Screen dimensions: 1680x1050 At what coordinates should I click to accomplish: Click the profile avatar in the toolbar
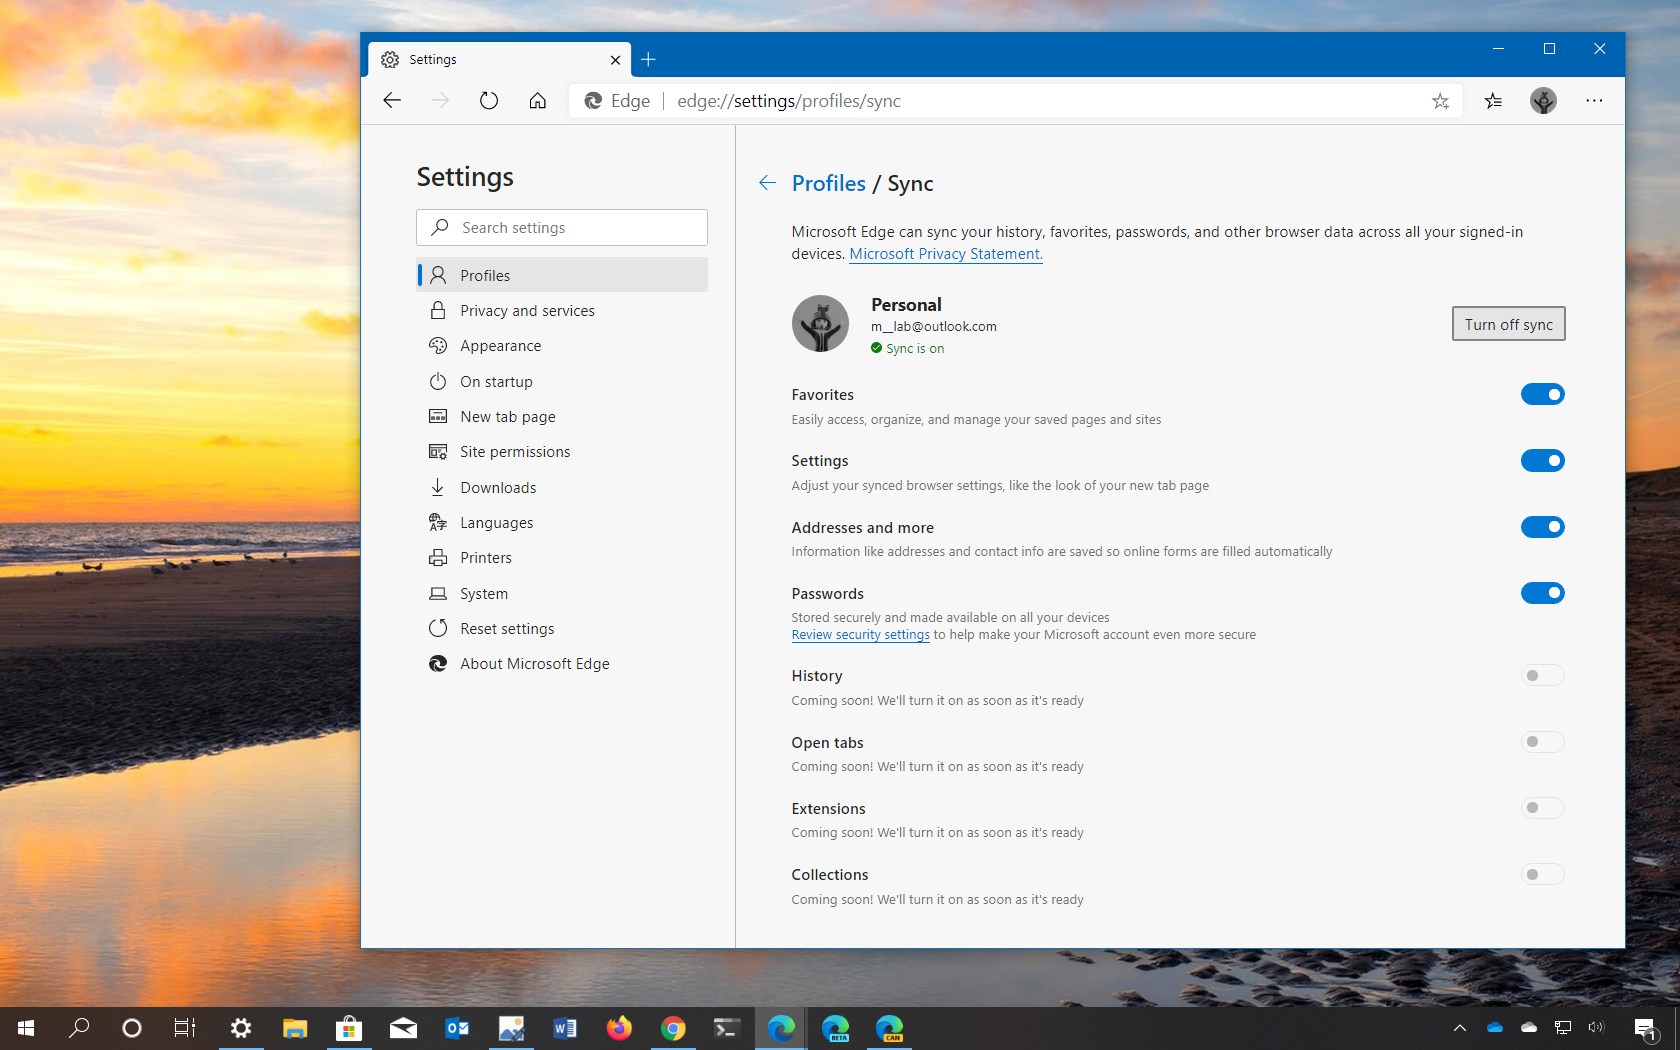[1543, 100]
